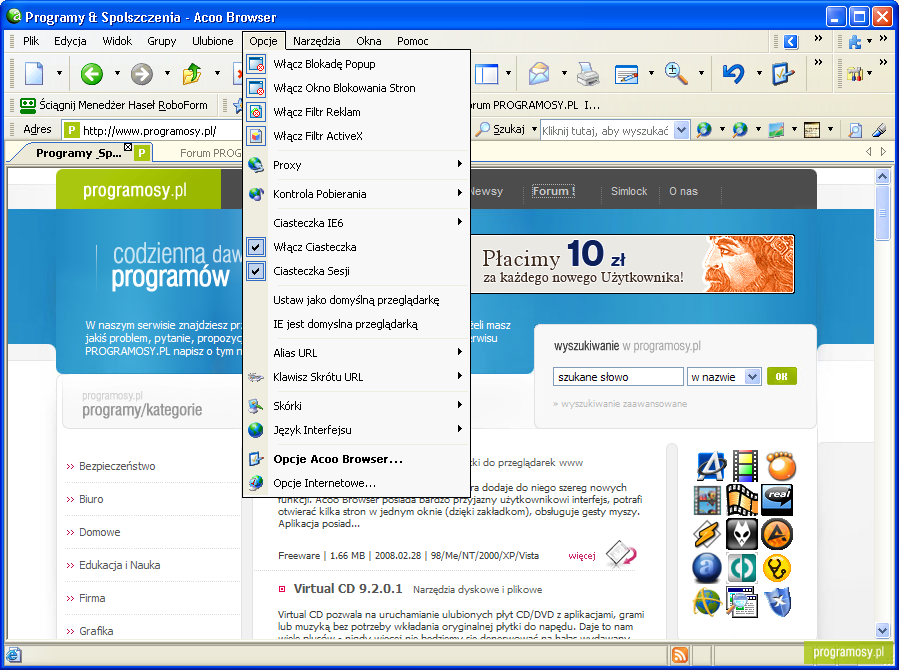Open the Bezpieczeństwo category link

click(x=117, y=466)
